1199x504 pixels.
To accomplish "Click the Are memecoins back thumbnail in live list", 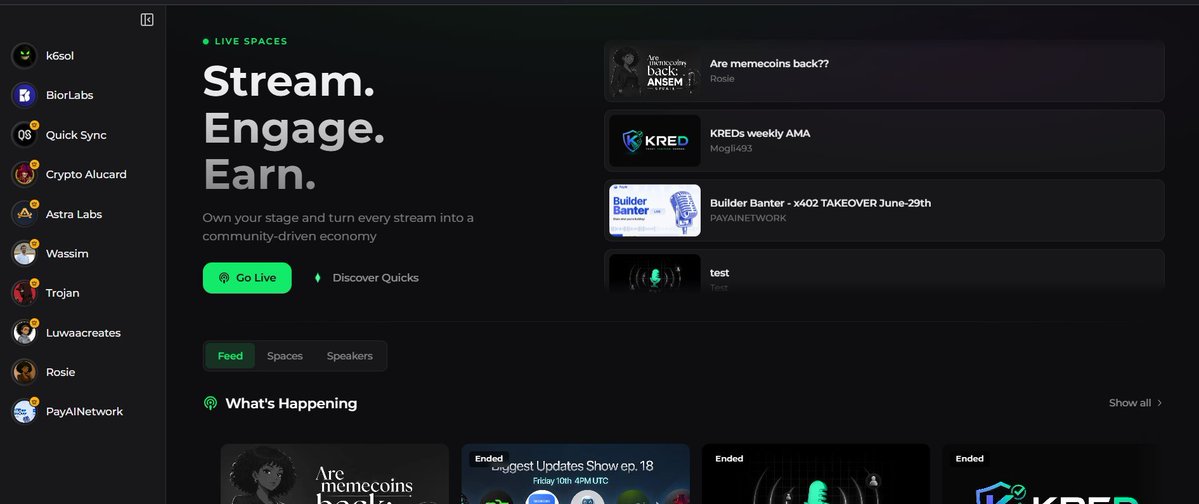I will coord(655,70).
